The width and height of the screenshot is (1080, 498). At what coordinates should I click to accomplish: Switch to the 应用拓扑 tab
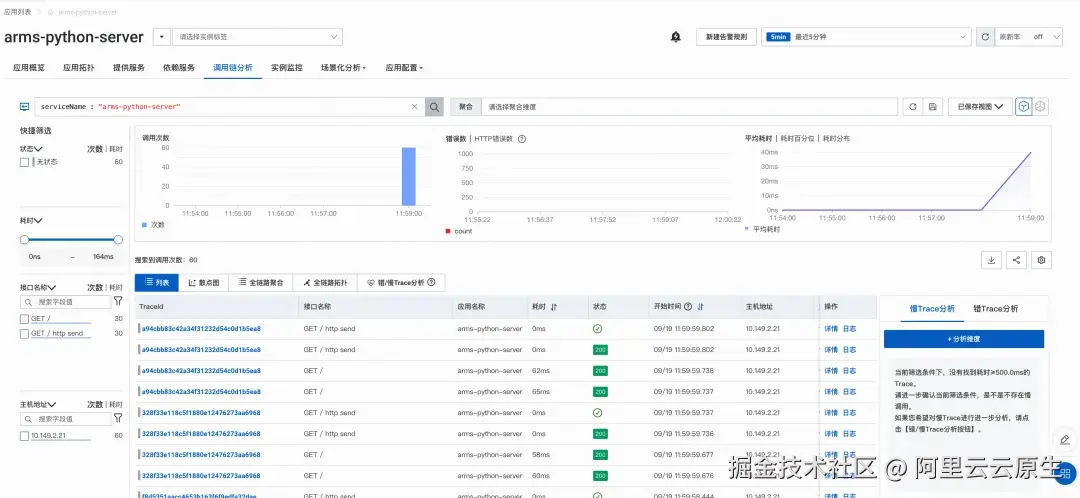tap(79, 68)
